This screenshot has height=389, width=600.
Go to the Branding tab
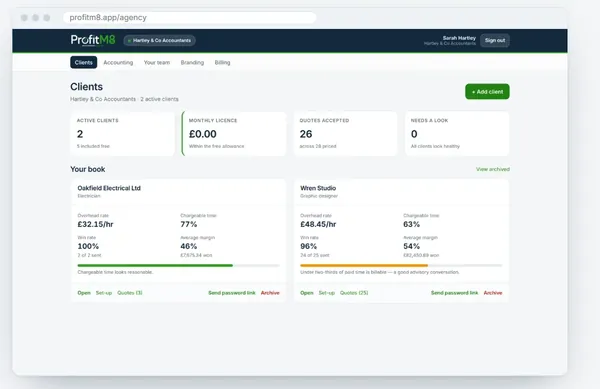point(192,62)
